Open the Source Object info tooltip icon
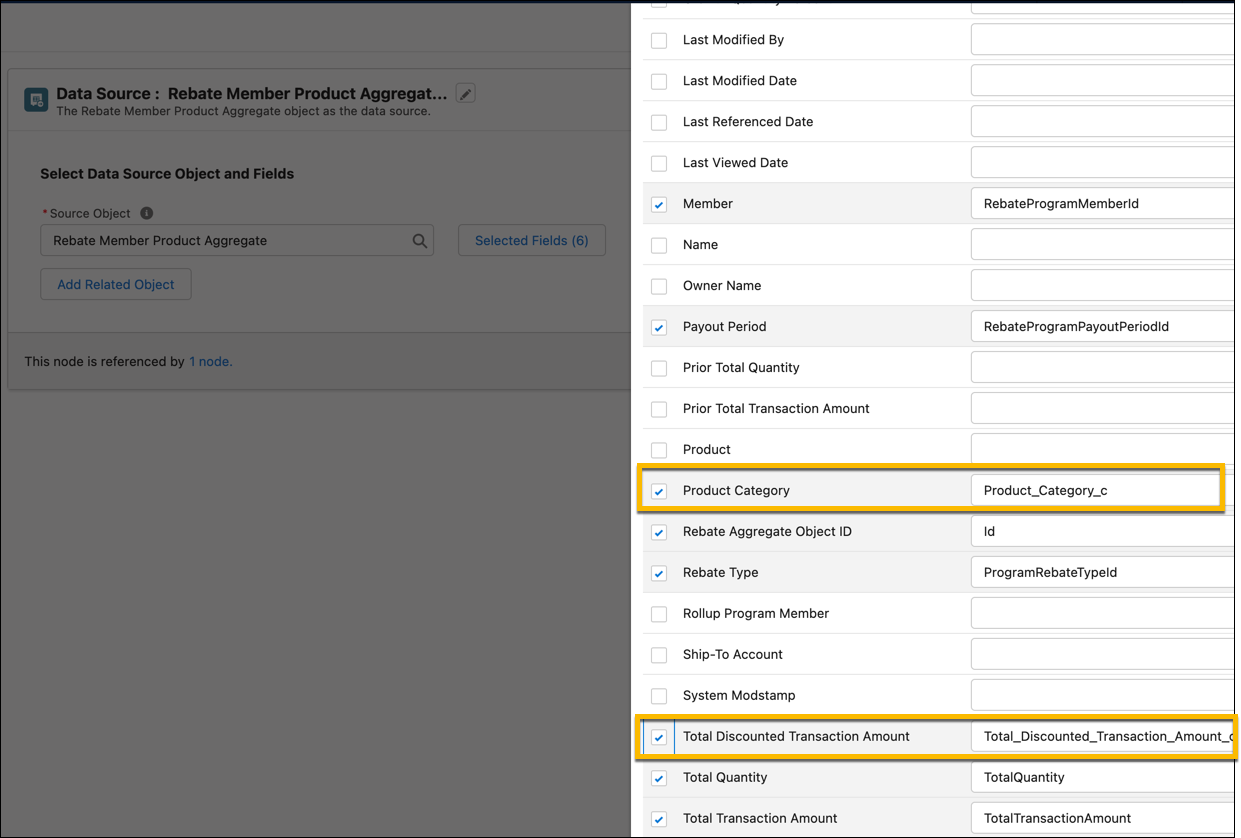Viewport: 1241px width, 838px height. pos(146,212)
